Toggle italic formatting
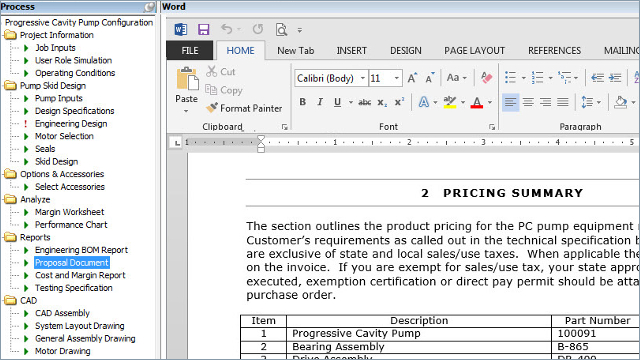Viewport: 640px width, 360px height. click(320, 102)
